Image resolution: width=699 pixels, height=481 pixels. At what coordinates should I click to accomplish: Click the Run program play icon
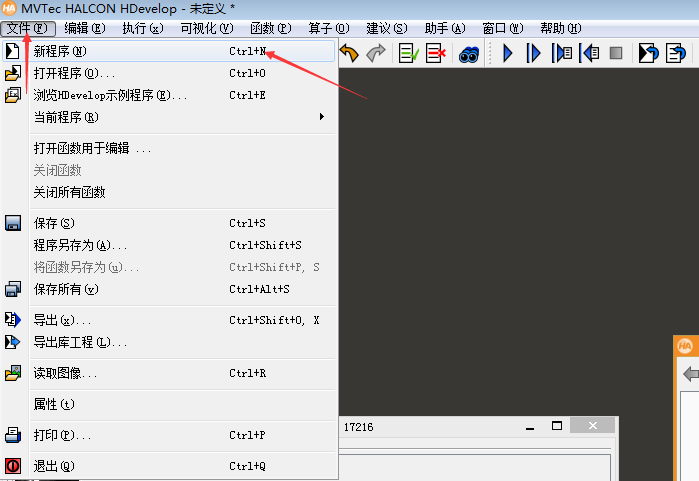[507, 53]
